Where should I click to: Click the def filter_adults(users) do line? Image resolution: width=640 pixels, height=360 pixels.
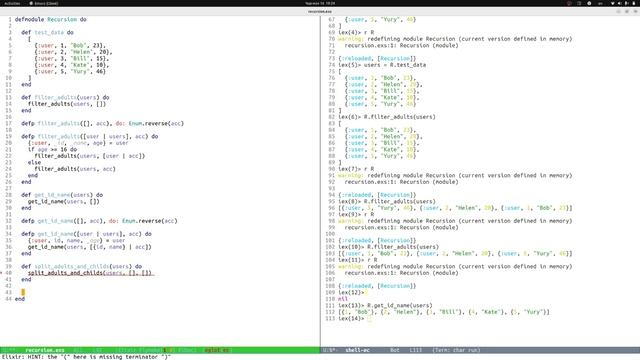(x=65, y=97)
